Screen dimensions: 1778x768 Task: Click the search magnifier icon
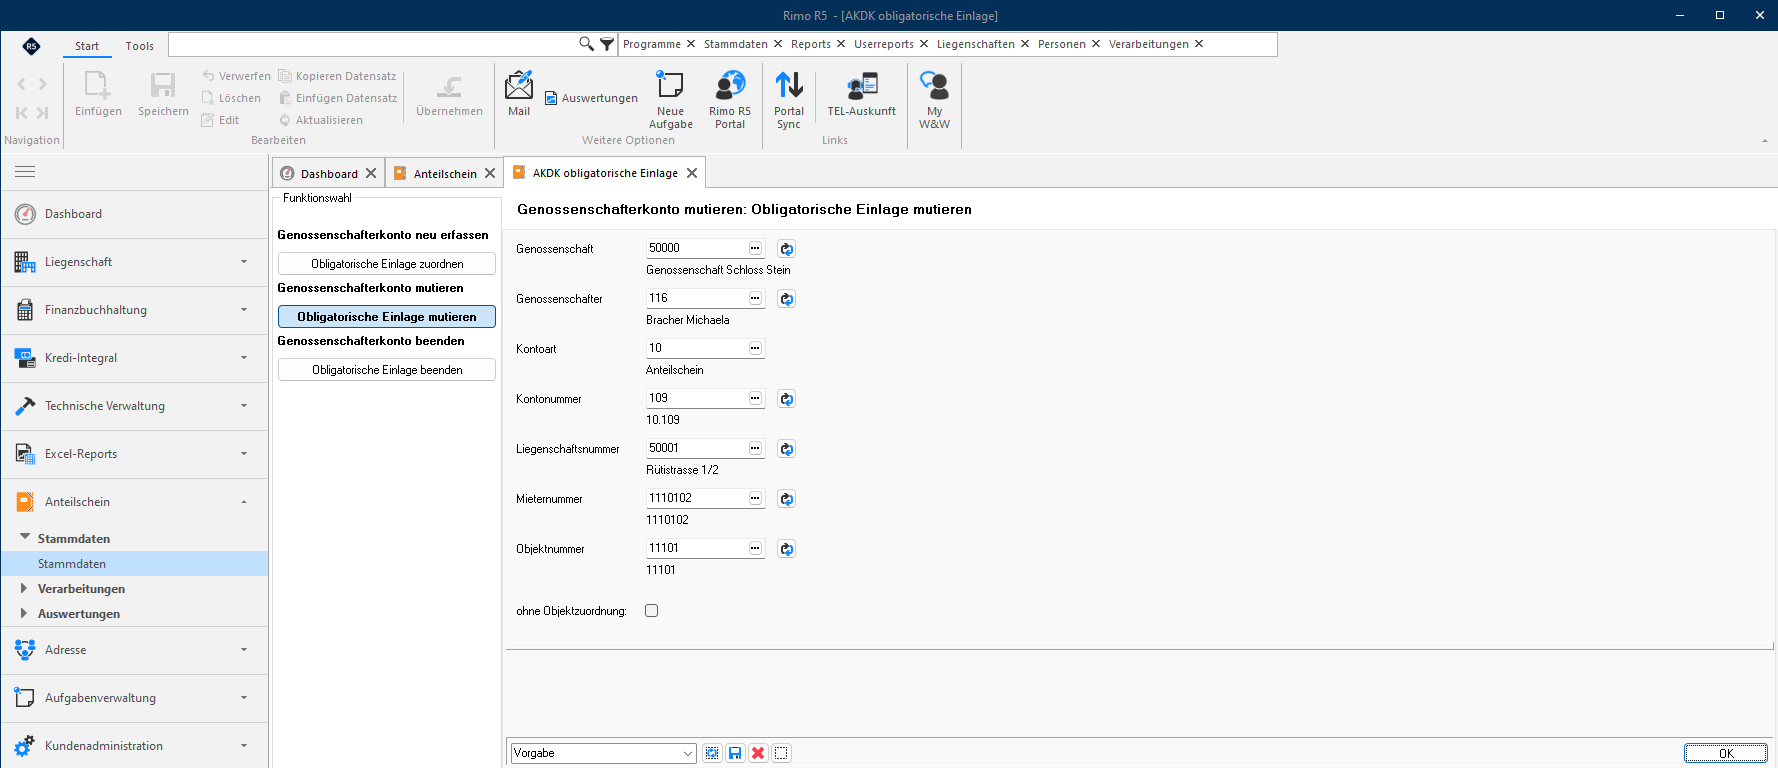click(x=586, y=44)
